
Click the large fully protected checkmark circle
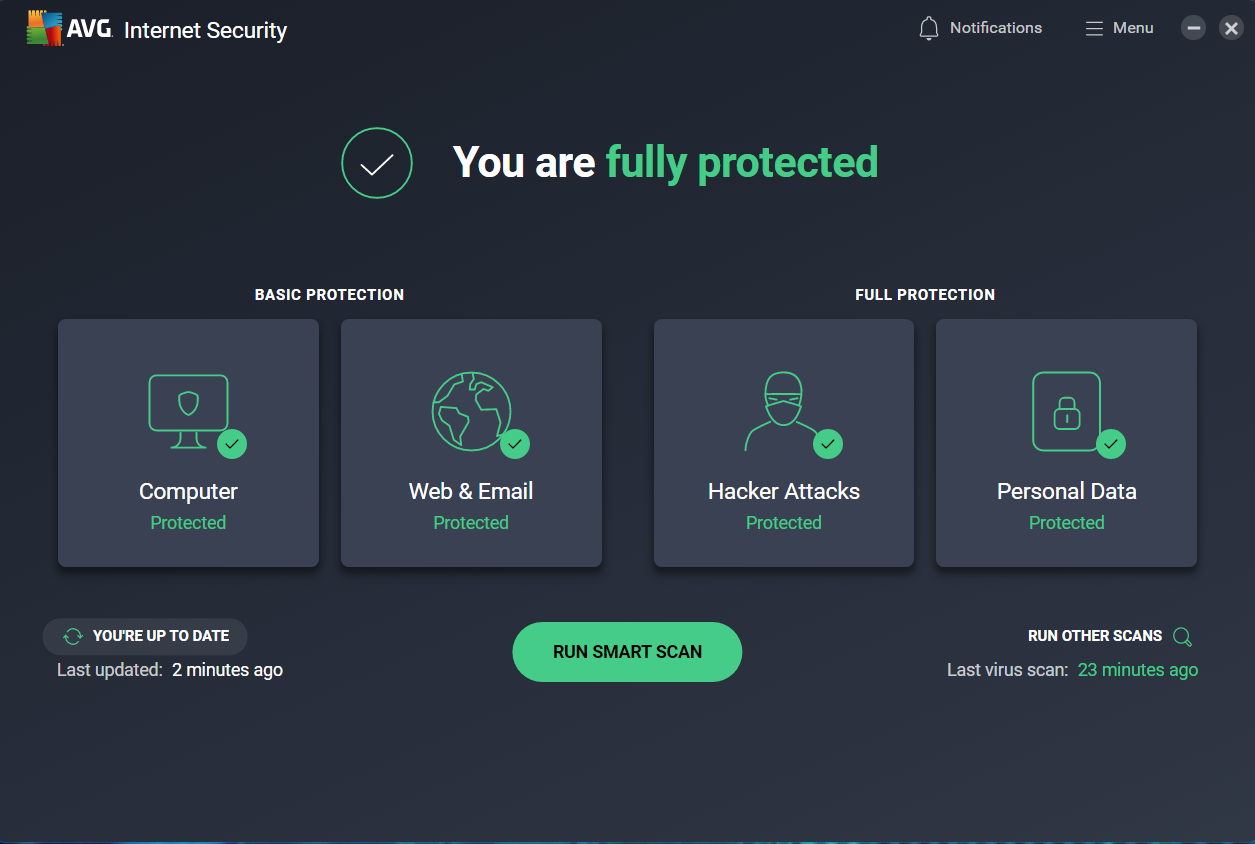pyautogui.click(x=377, y=163)
